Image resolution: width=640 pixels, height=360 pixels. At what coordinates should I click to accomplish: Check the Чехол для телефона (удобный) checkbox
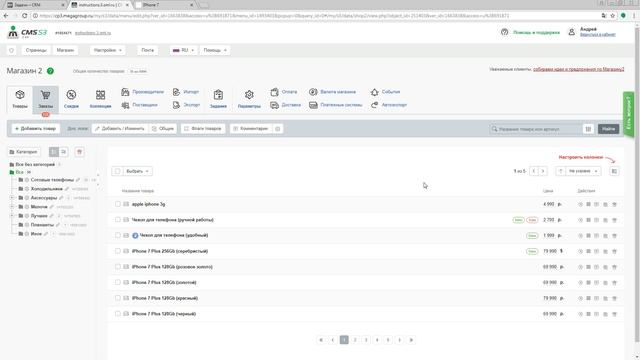click(118, 236)
